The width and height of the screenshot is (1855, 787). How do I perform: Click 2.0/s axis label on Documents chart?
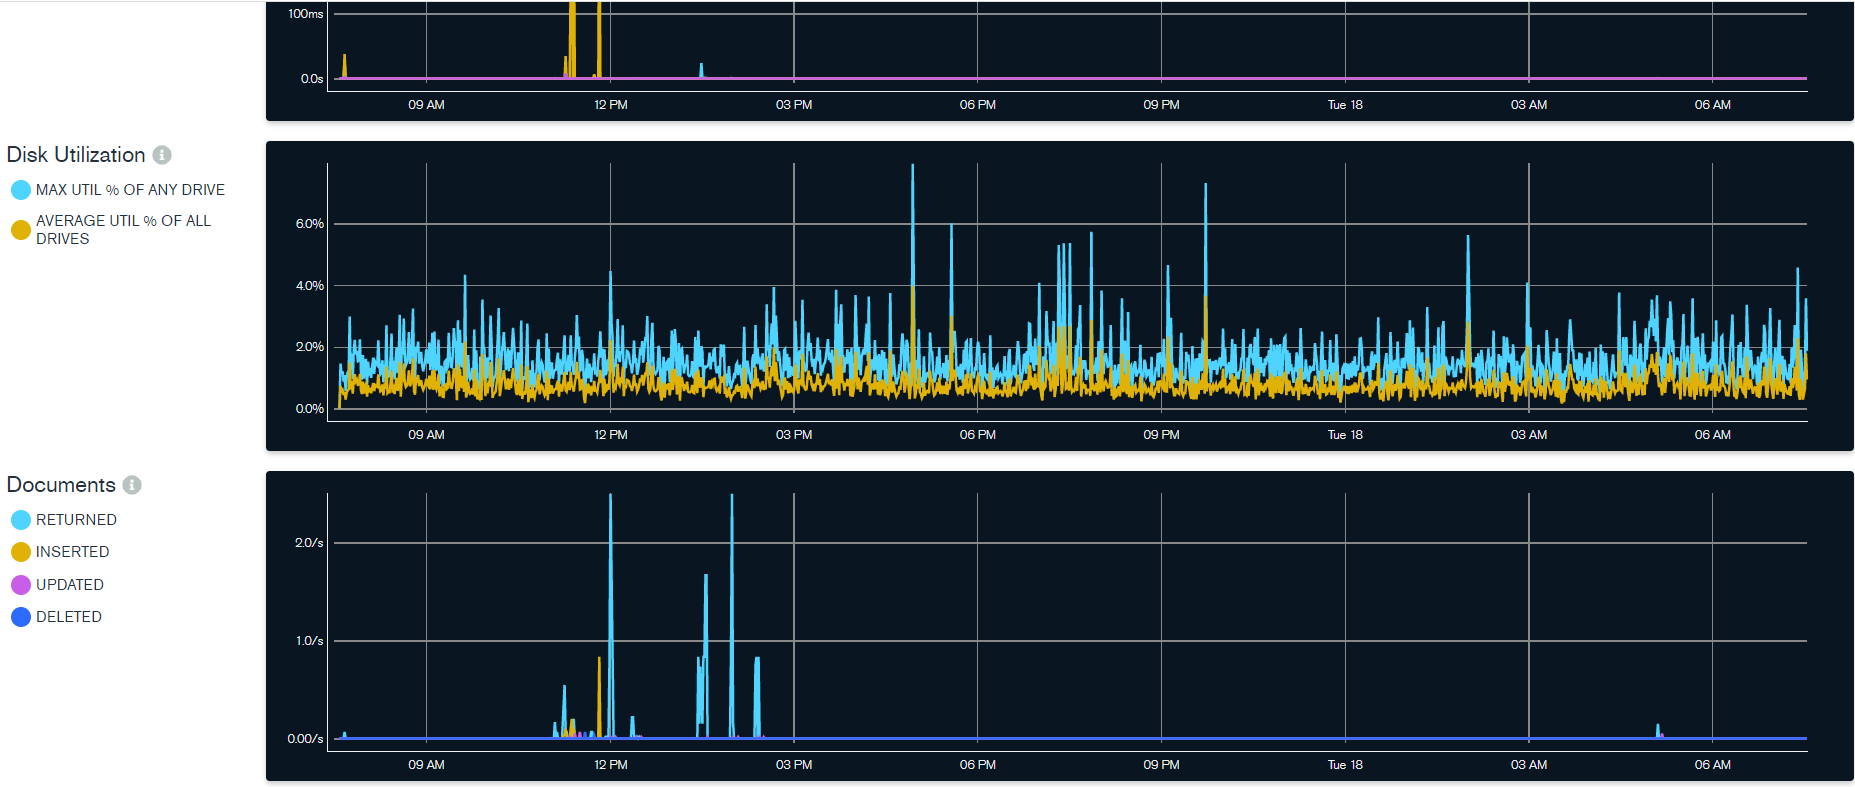coord(309,543)
